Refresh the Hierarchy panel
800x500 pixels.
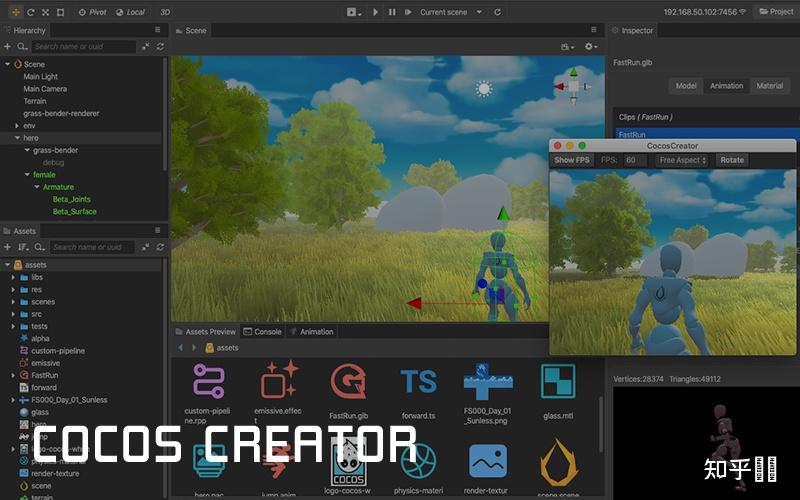[160, 46]
